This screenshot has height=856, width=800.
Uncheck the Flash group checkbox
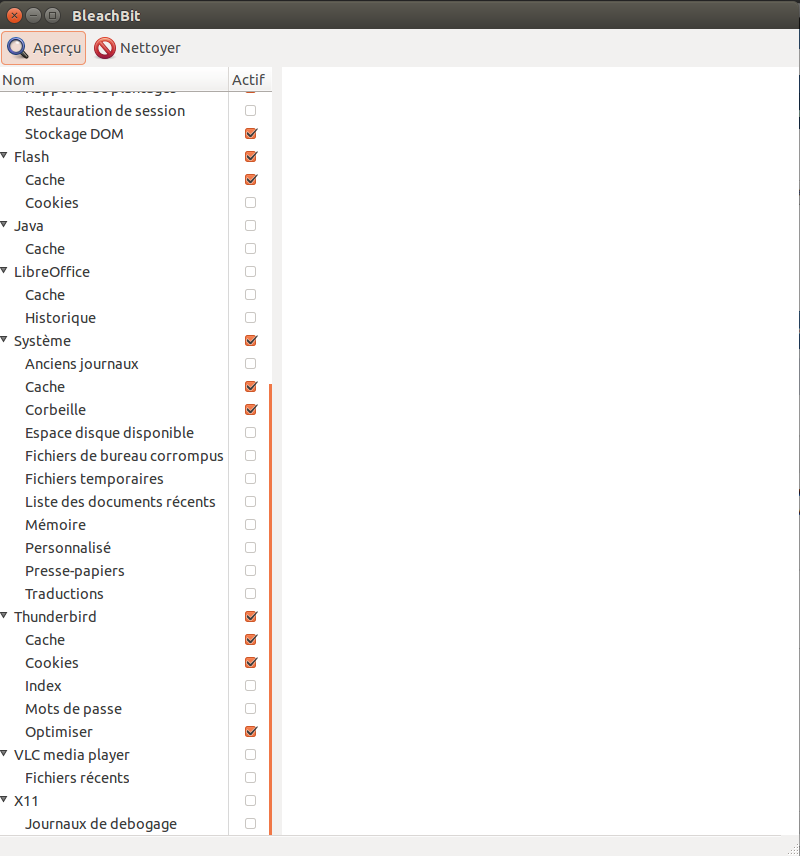click(x=251, y=157)
